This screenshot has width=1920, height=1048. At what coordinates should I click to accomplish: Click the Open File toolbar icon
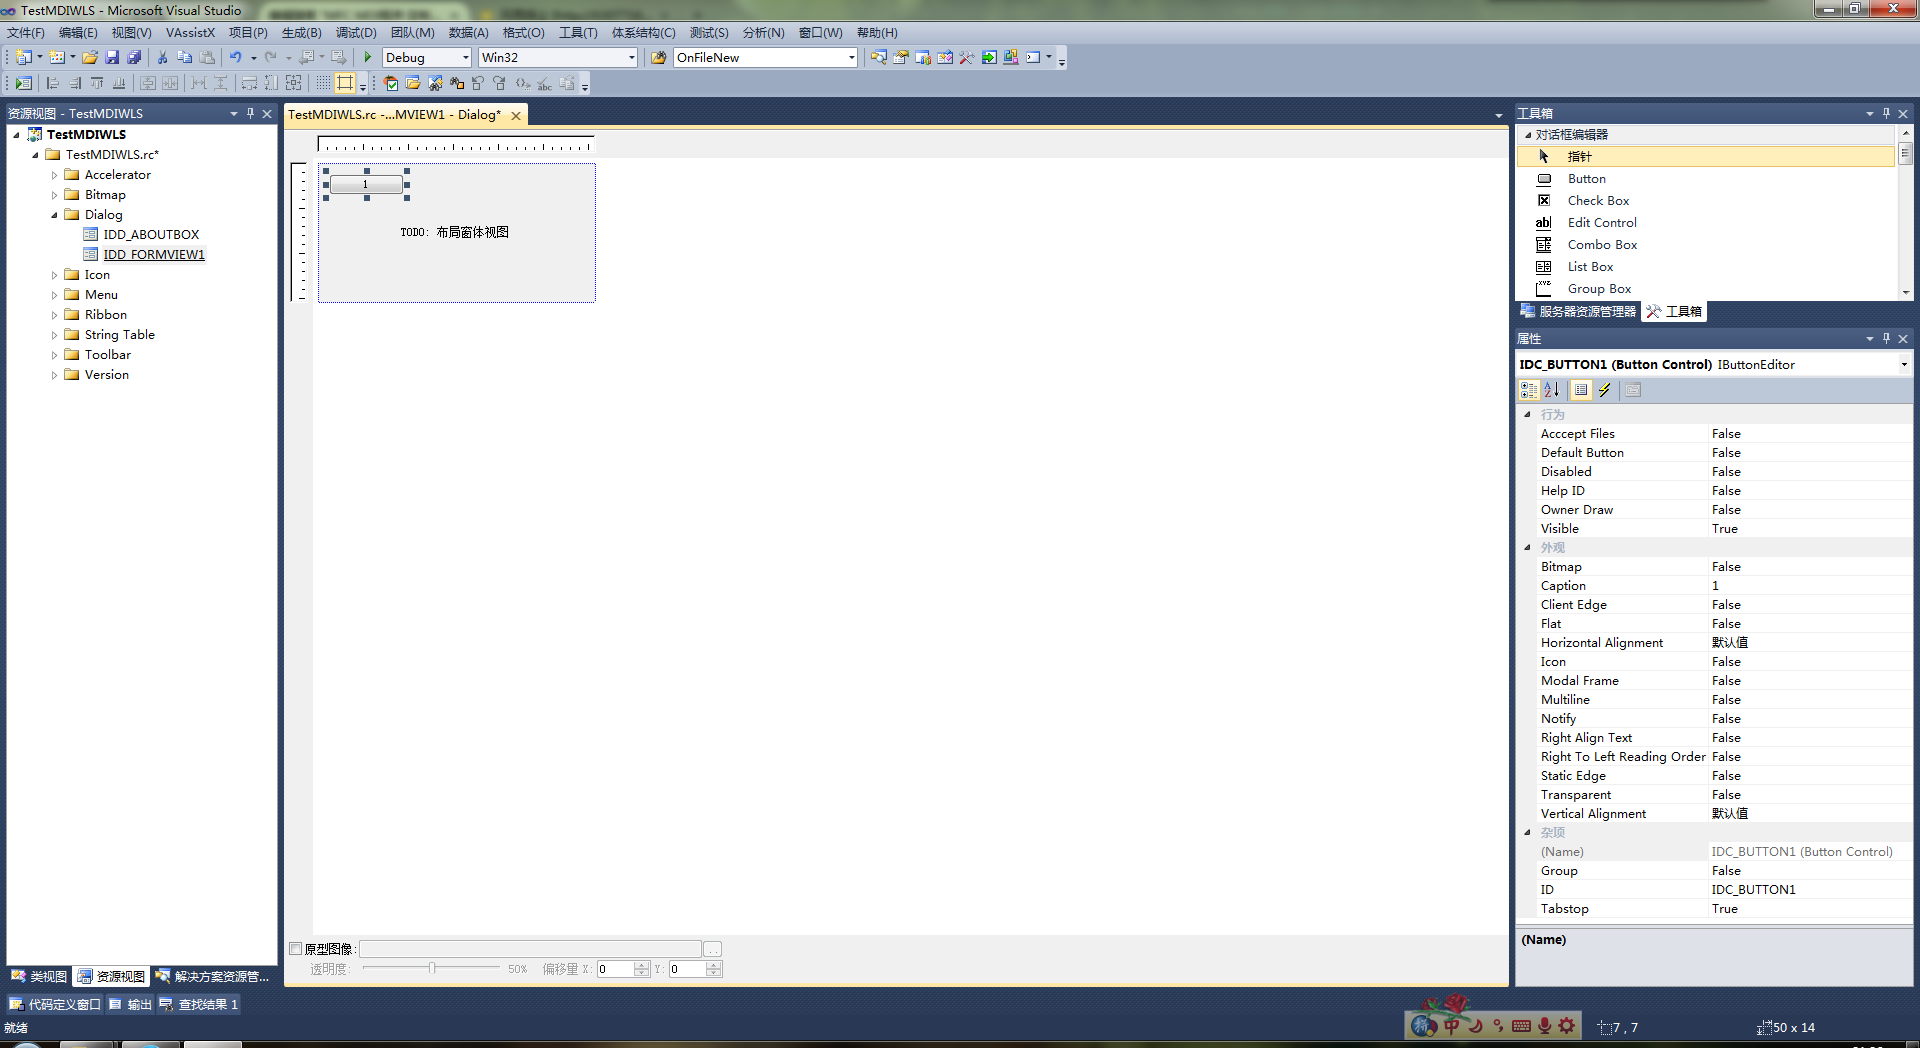click(90, 58)
